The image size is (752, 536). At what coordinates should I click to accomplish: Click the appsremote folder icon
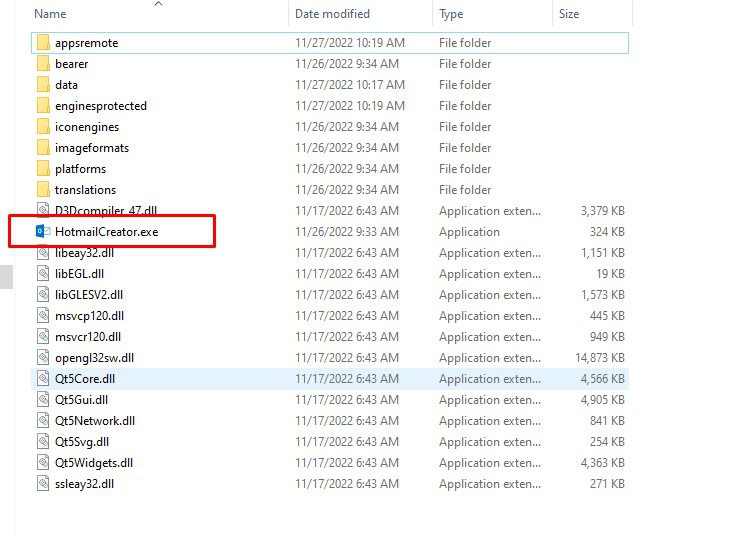(x=43, y=43)
